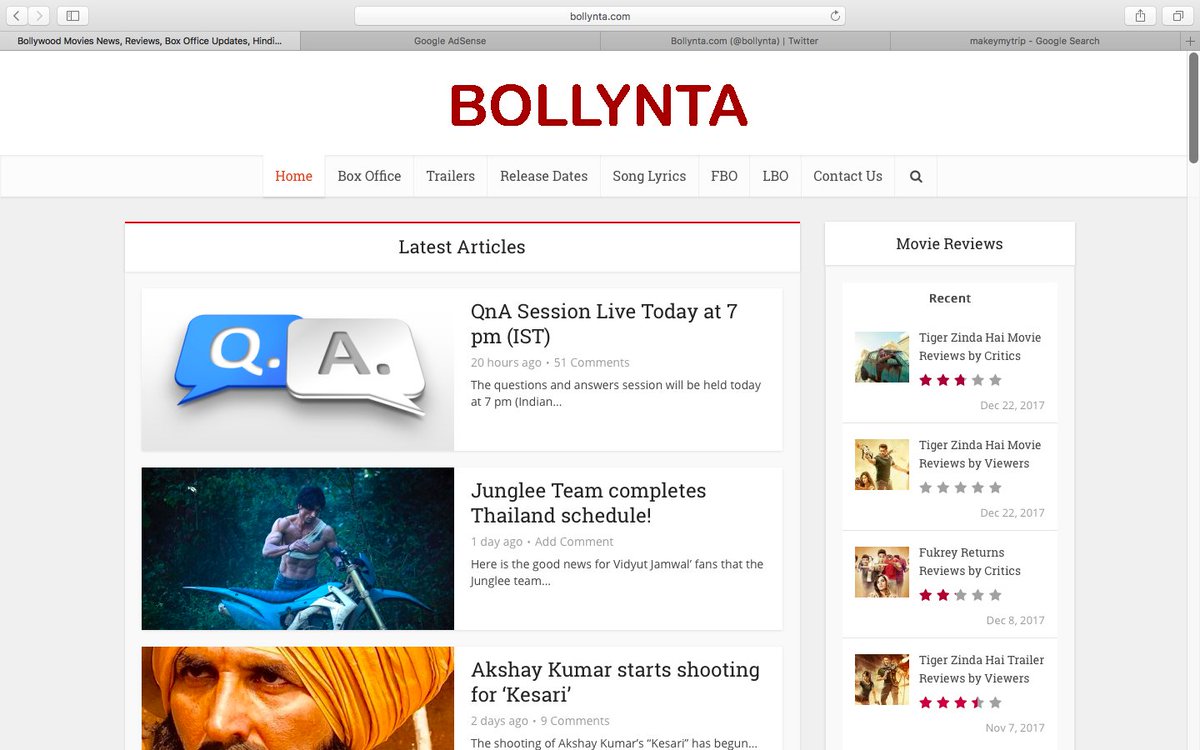Open Junglee Team completes Thailand schedule title
The image size is (1200, 750).
(588, 503)
